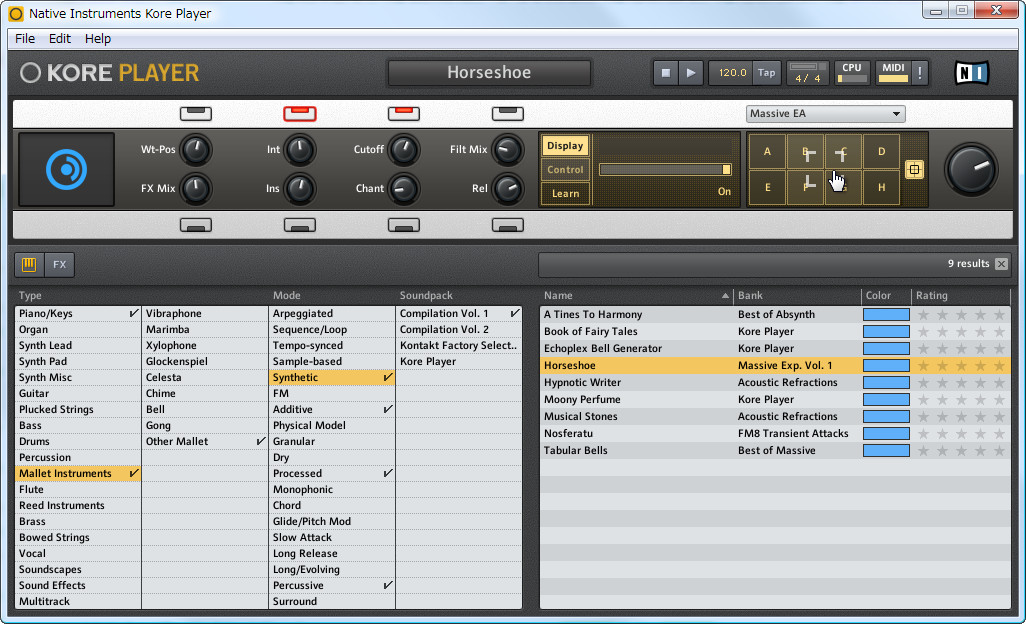Click color swatch for A Tines To Harmony
The width and height of the screenshot is (1026, 624).
pos(886,315)
